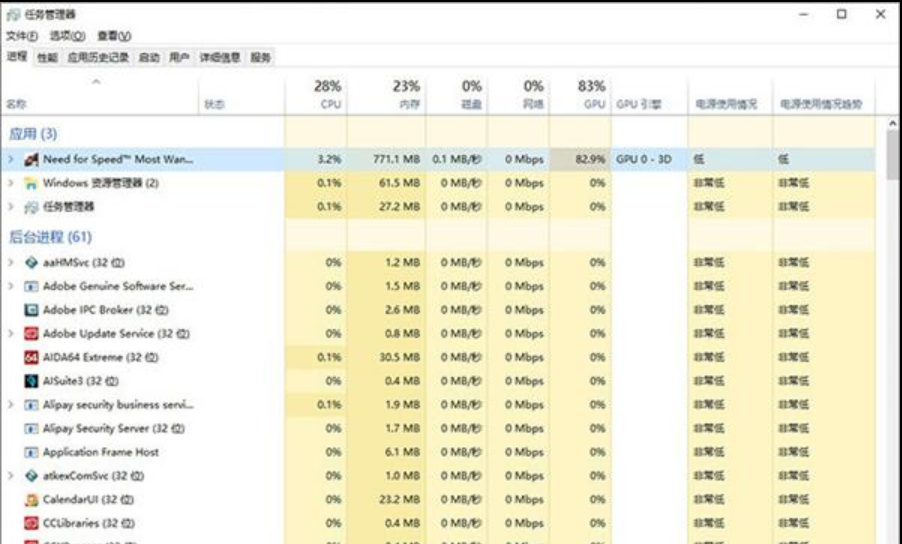Expand the Windows 资源管理器 process group
This screenshot has height=544, width=902.
(11, 183)
